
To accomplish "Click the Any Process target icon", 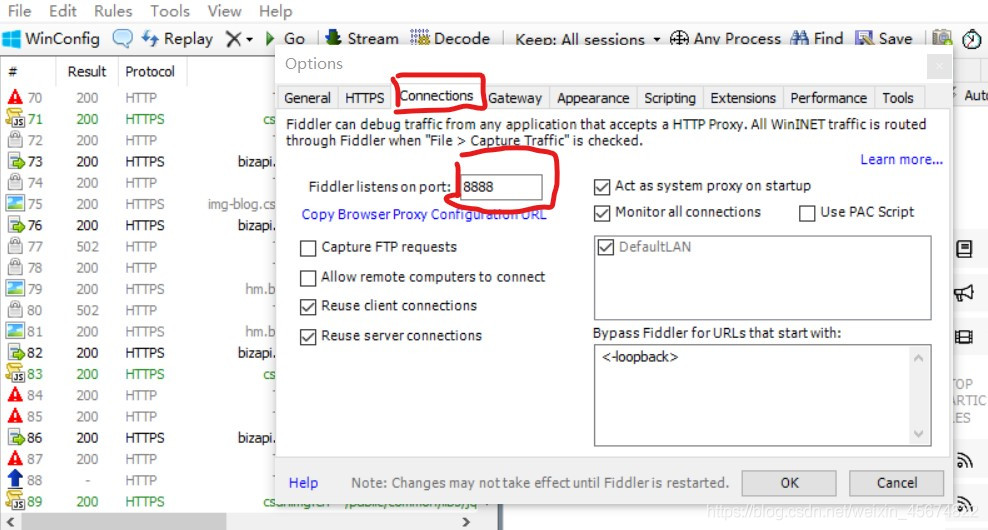I will pos(679,38).
